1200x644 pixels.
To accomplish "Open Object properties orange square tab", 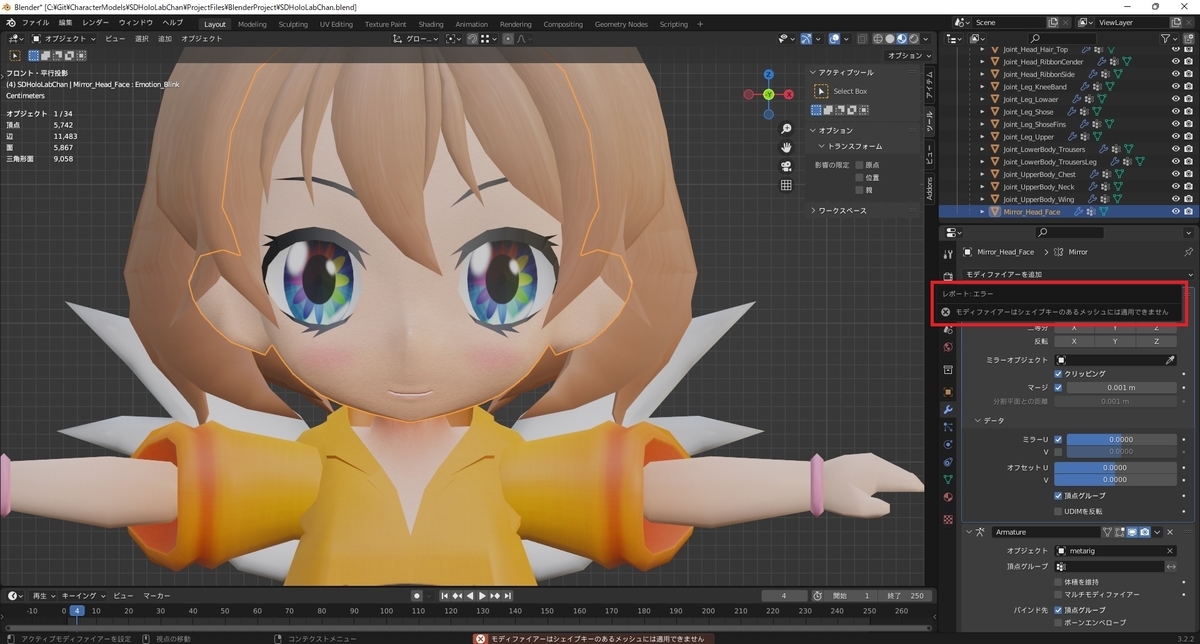I will [x=948, y=392].
